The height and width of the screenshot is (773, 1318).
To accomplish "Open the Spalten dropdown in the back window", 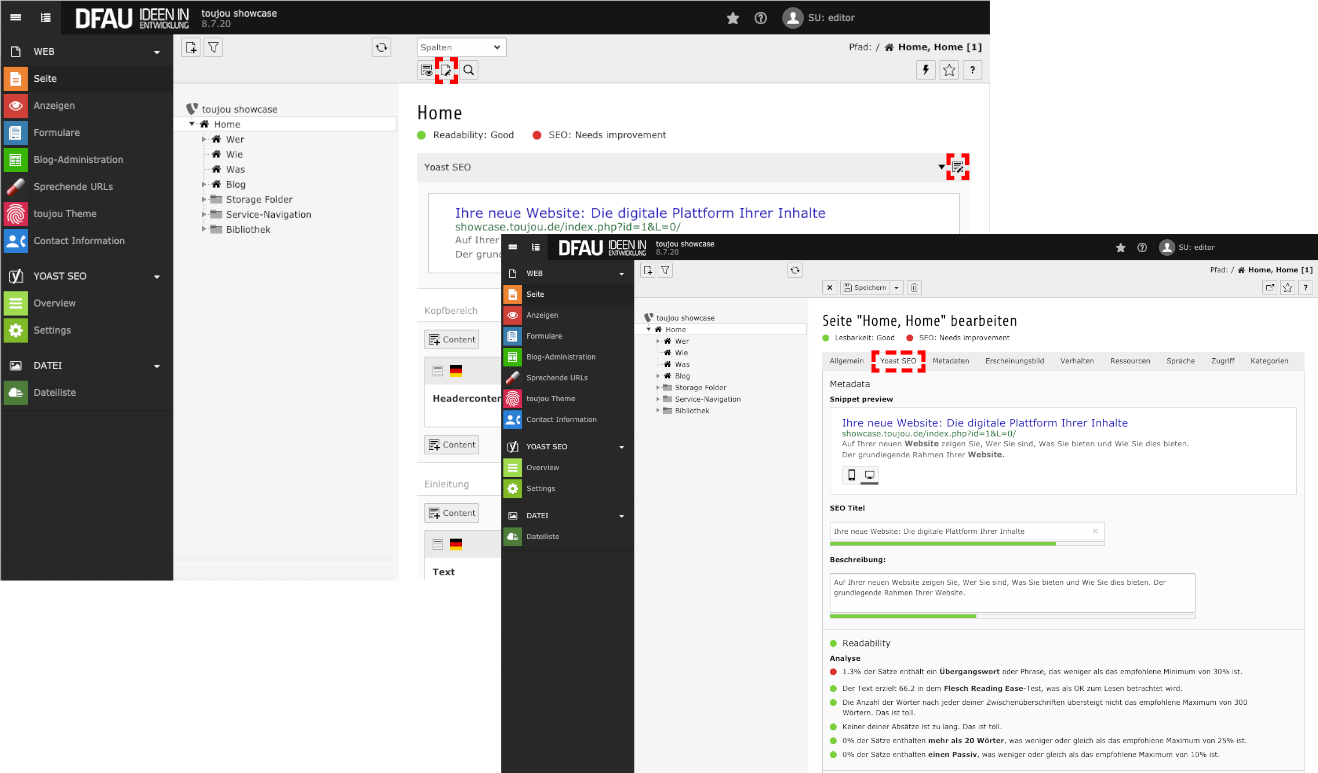I will [x=462, y=47].
